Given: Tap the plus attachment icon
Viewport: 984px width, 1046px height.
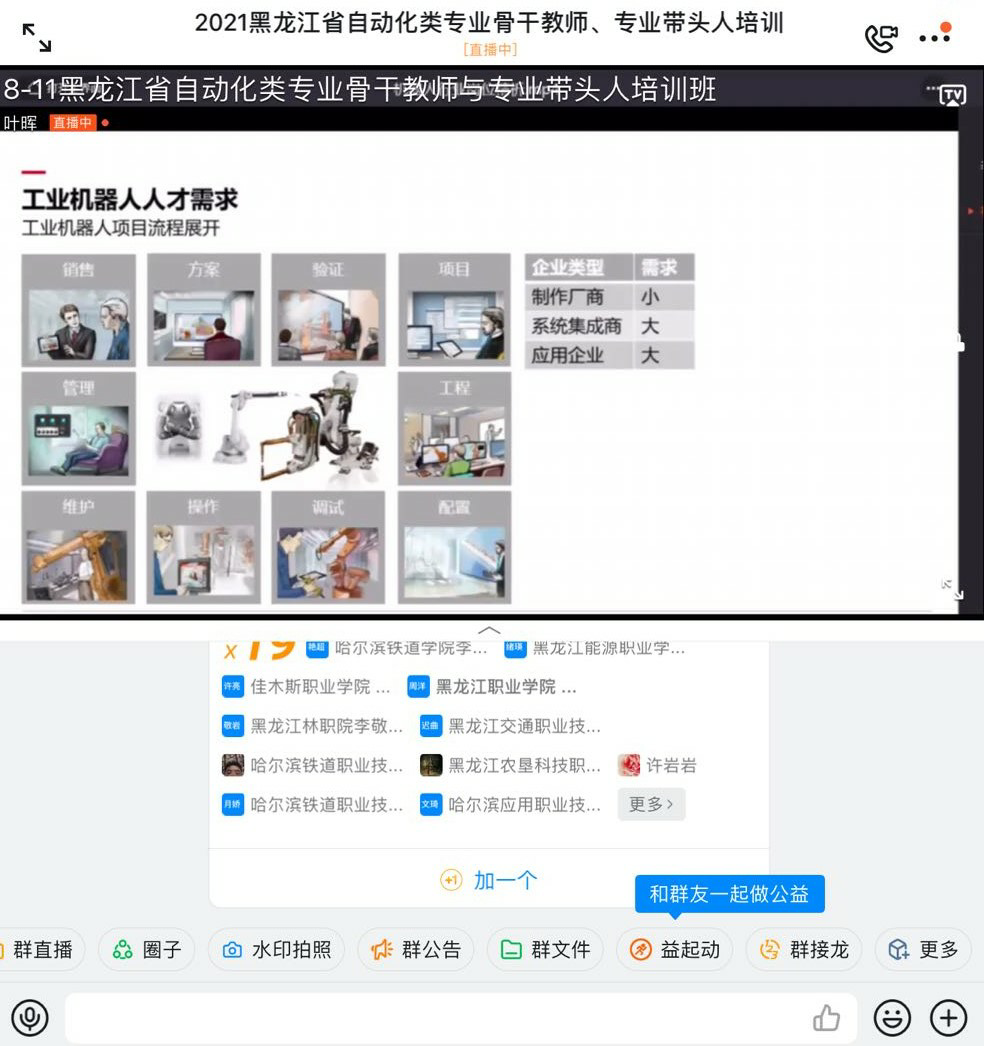Looking at the screenshot, I should [x=948, y=1018].
